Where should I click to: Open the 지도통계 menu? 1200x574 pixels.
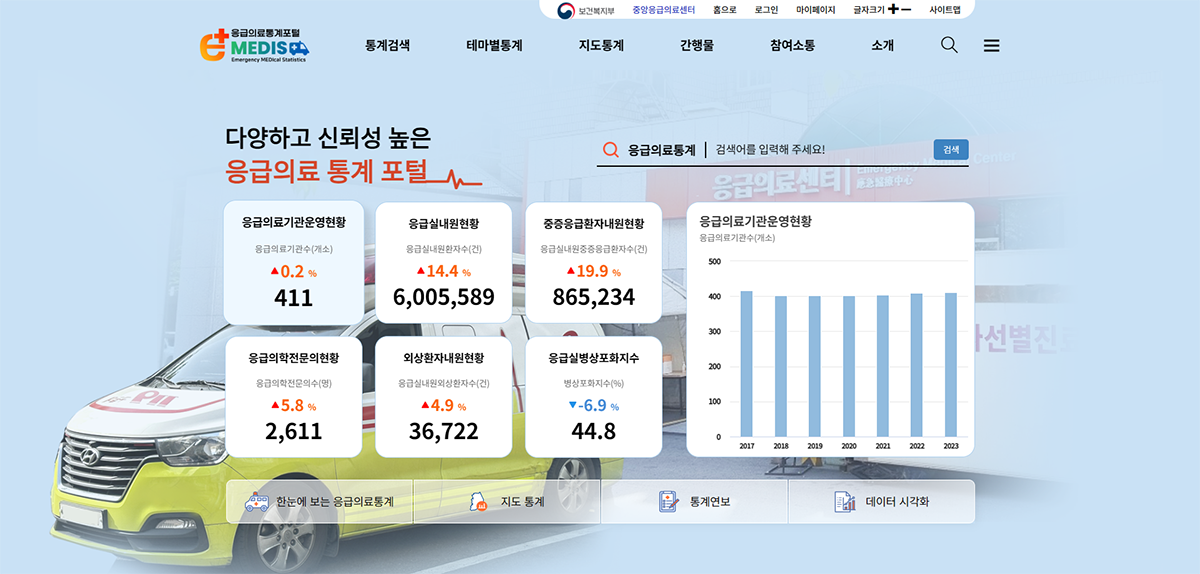tap(601, 45)
